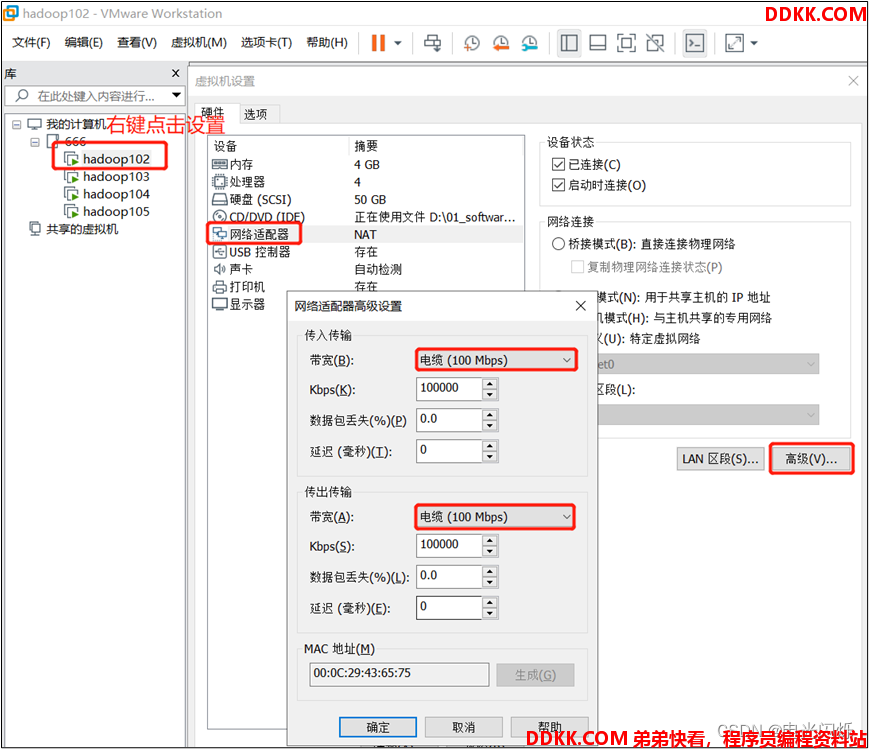This screenshot has height=749, width=869.
Task: Open the snapshot manager icon
Action: pyautogui.click(x=530, y=43)
